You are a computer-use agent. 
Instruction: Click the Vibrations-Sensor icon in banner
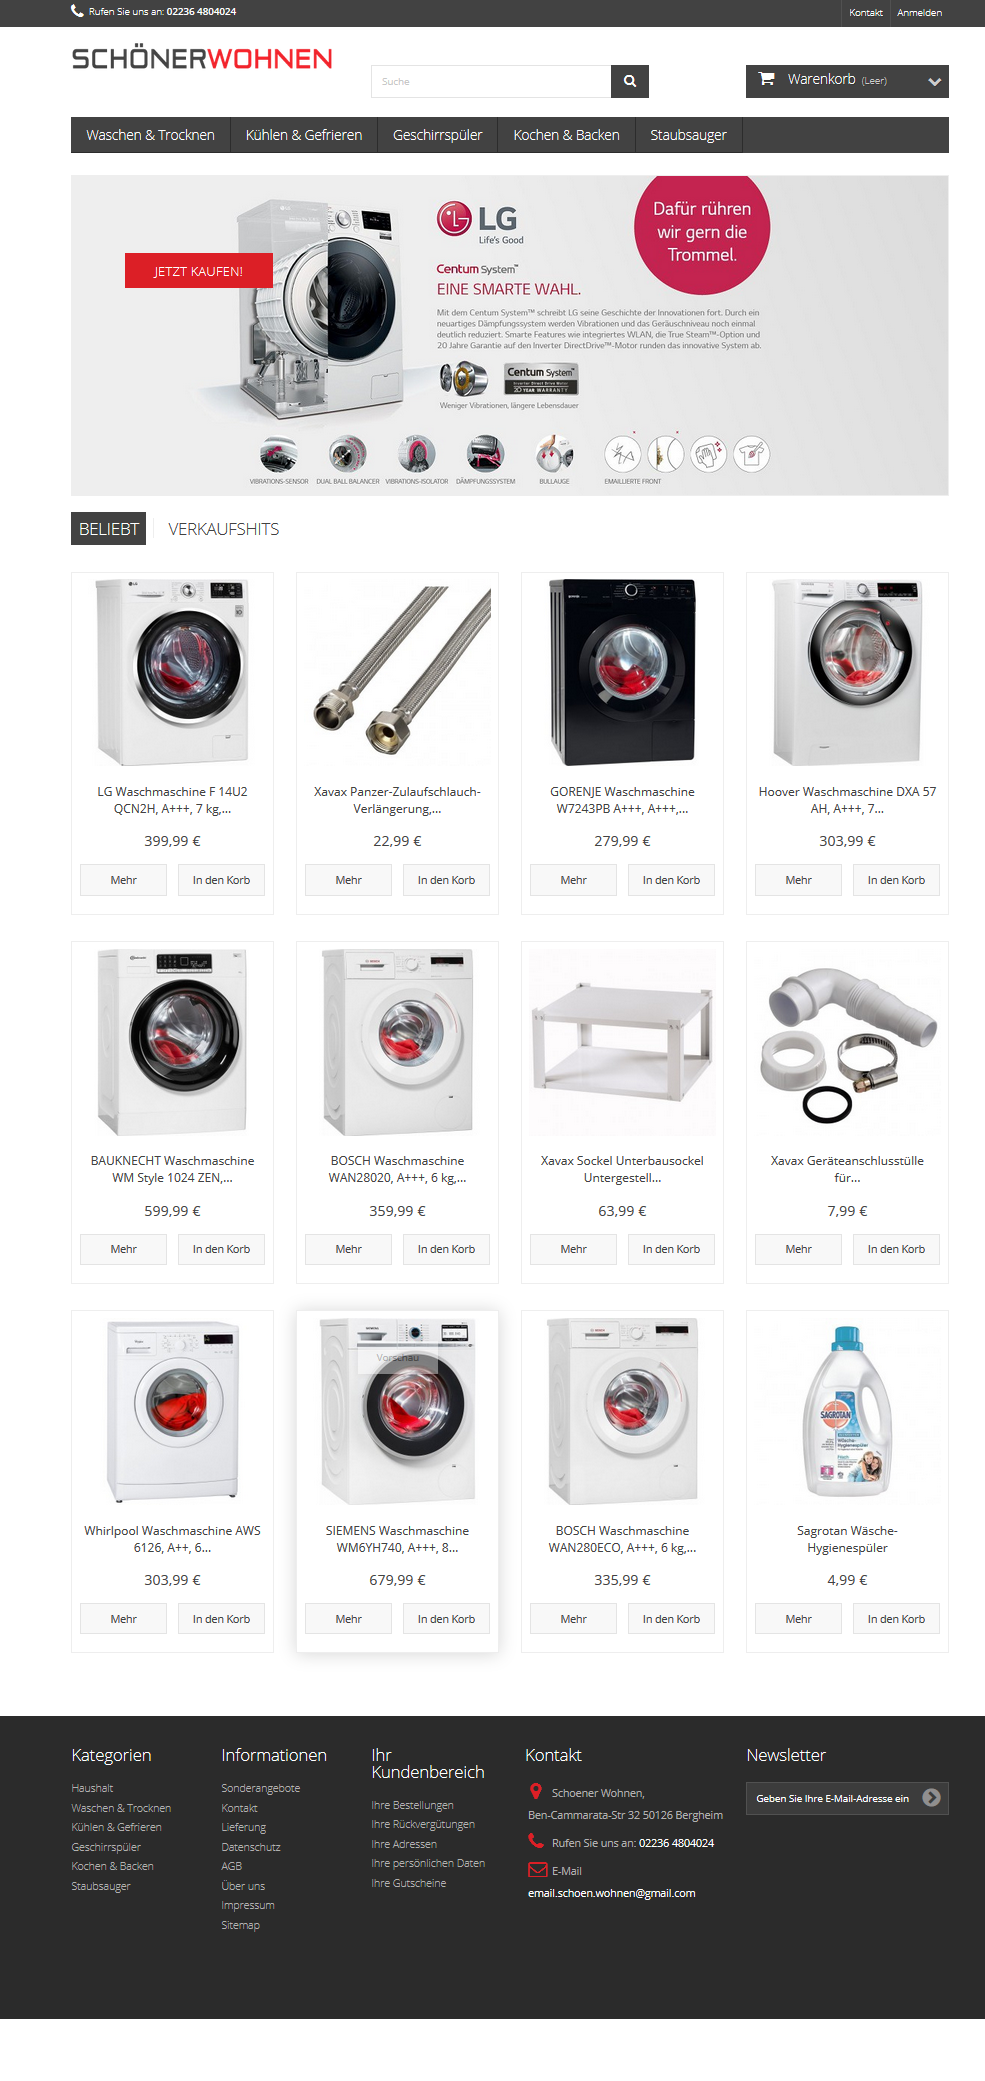pos(279,454)
